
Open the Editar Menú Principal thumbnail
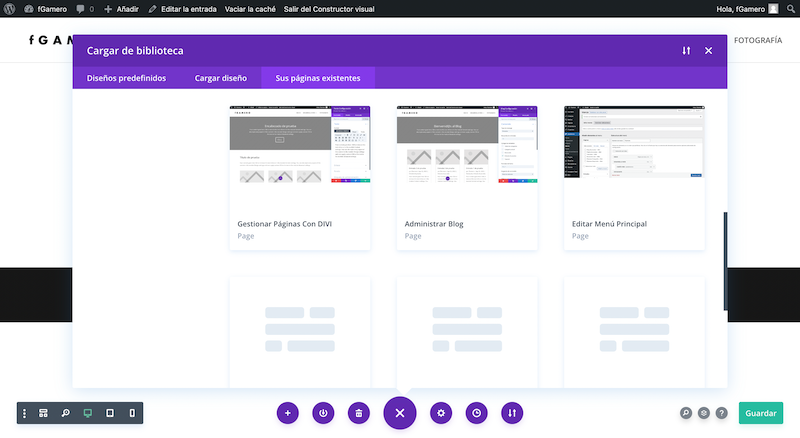click(634, 142)
